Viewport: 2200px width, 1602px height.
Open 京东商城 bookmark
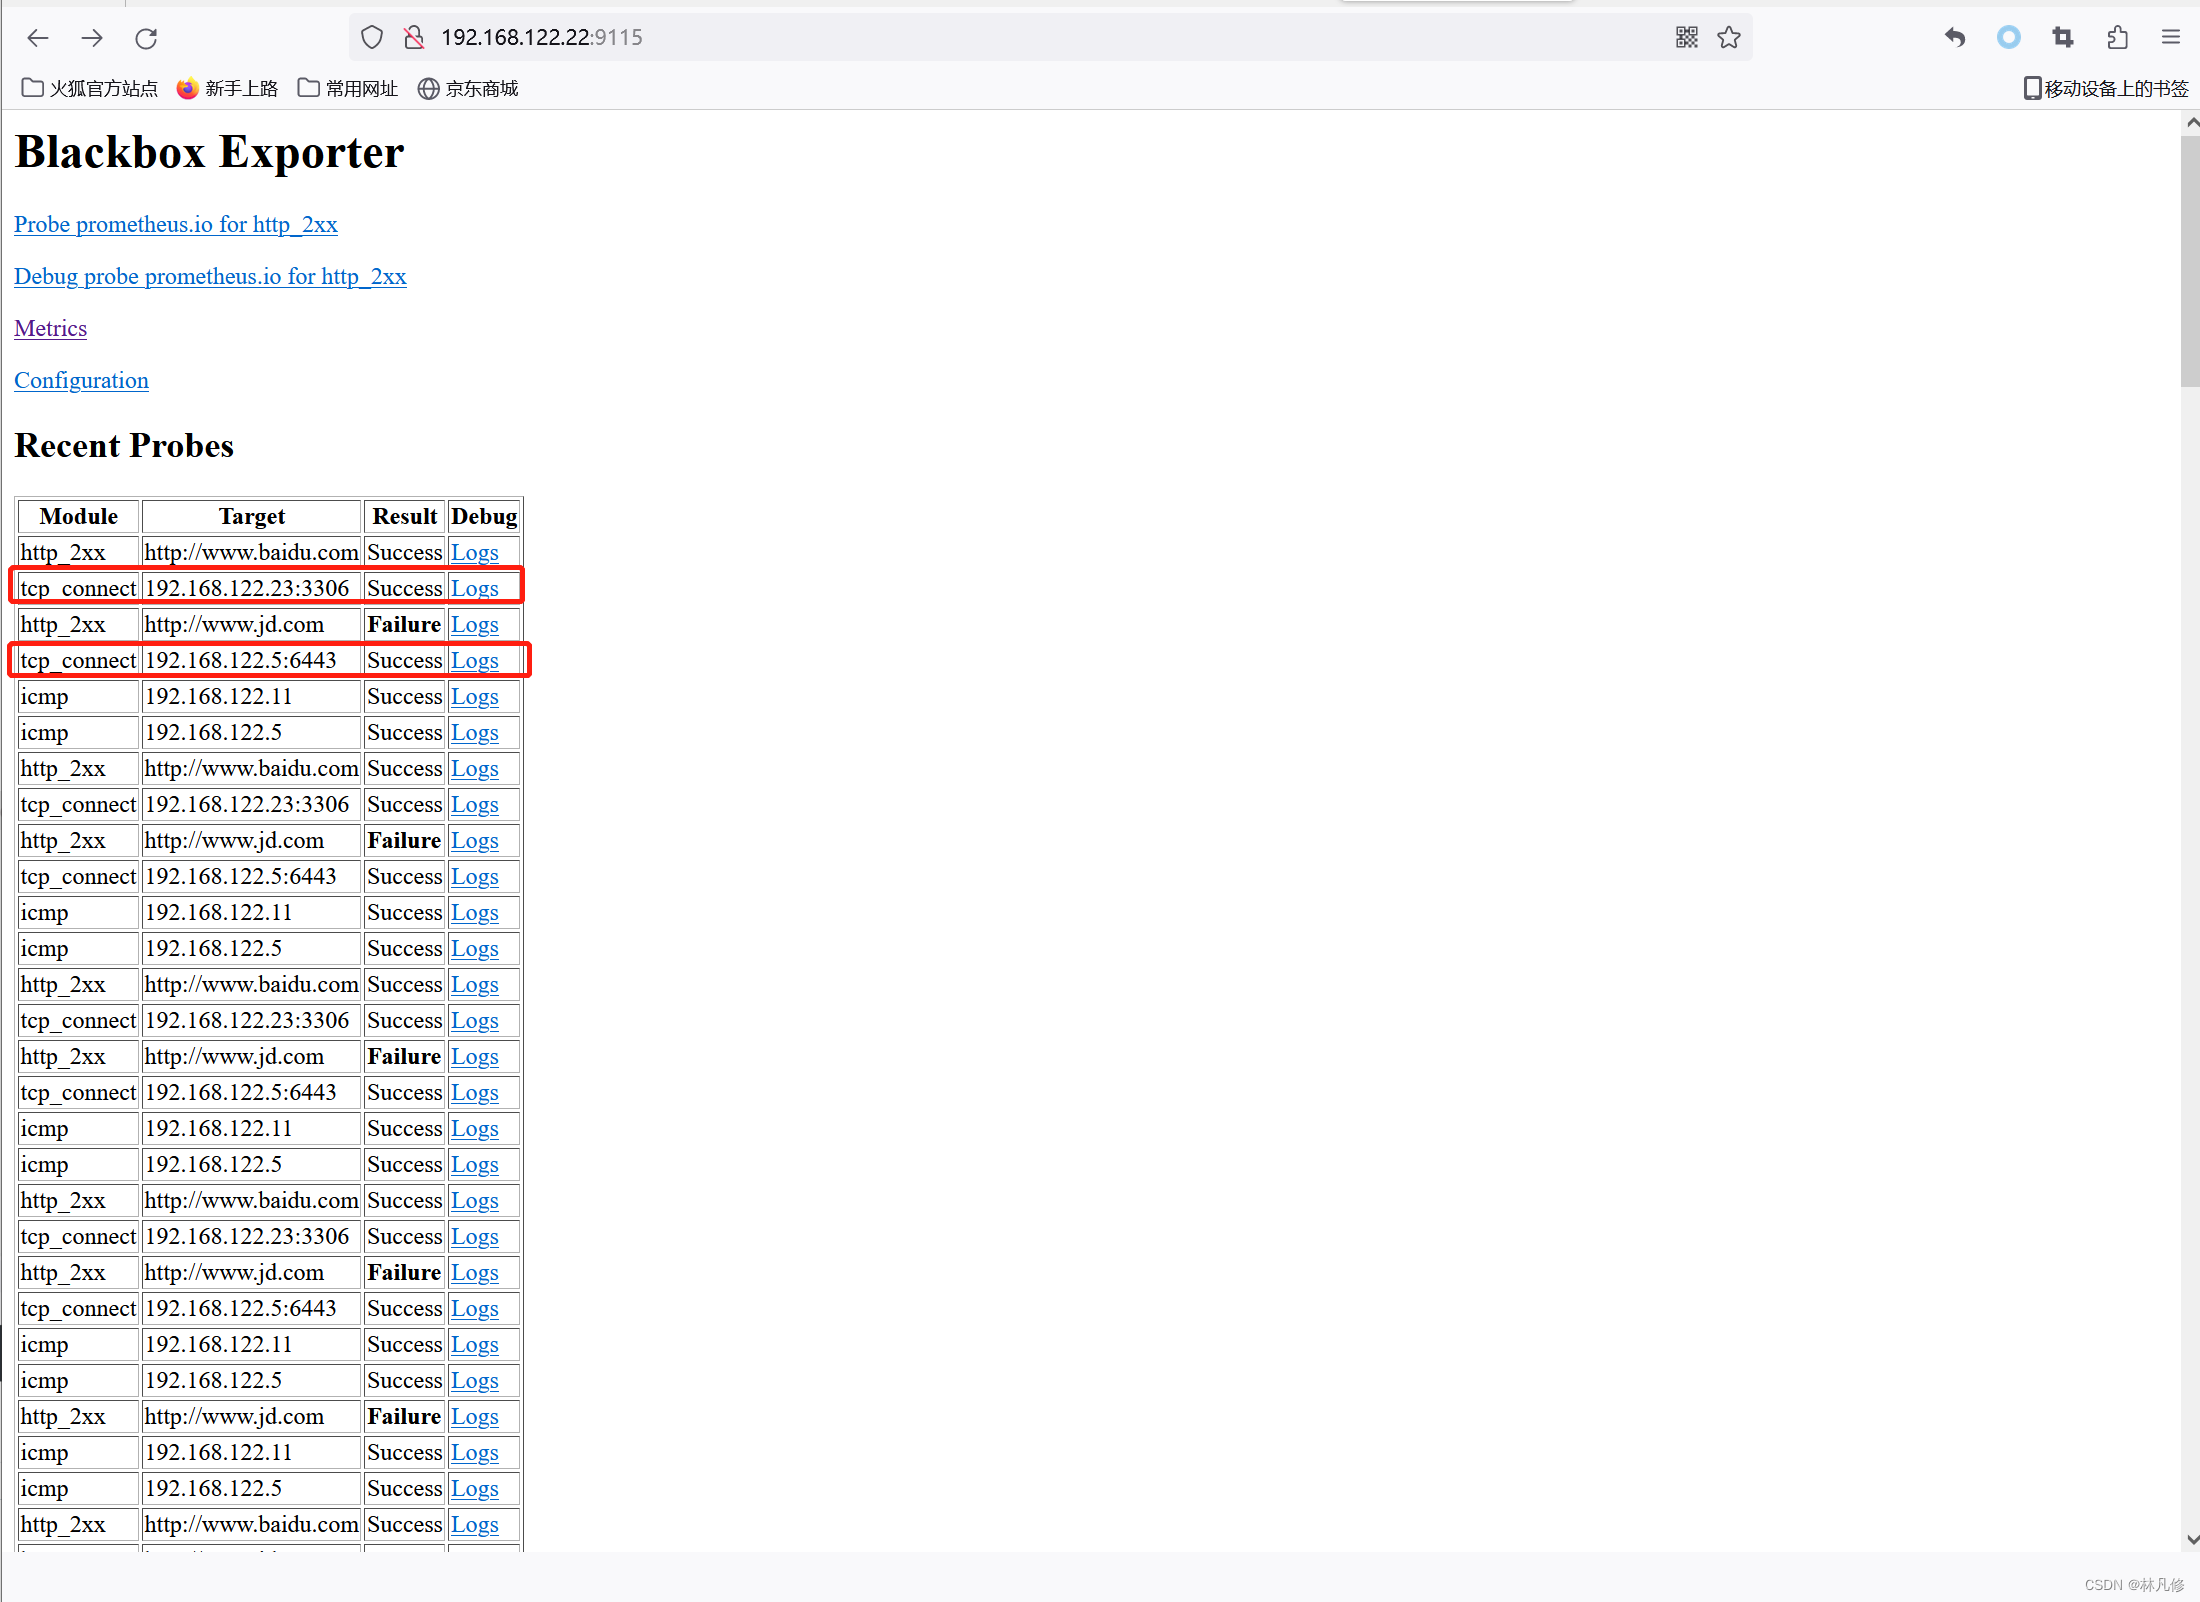point(468,89)
